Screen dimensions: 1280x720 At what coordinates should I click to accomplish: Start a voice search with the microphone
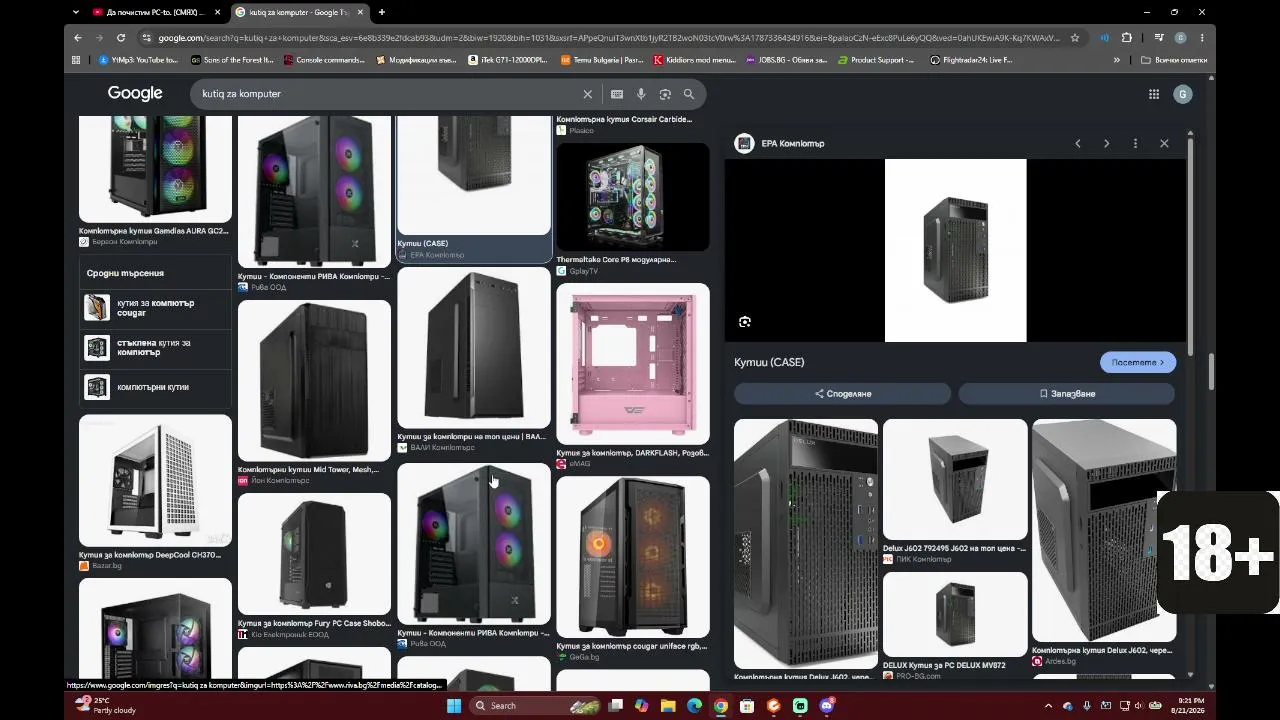pyautogui.click(x=641, y=94)
